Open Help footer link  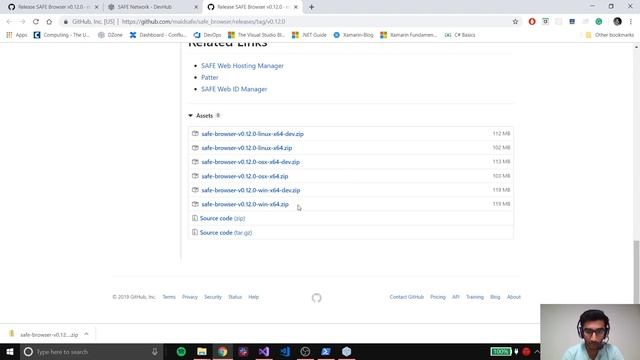(x=253, y=297)
